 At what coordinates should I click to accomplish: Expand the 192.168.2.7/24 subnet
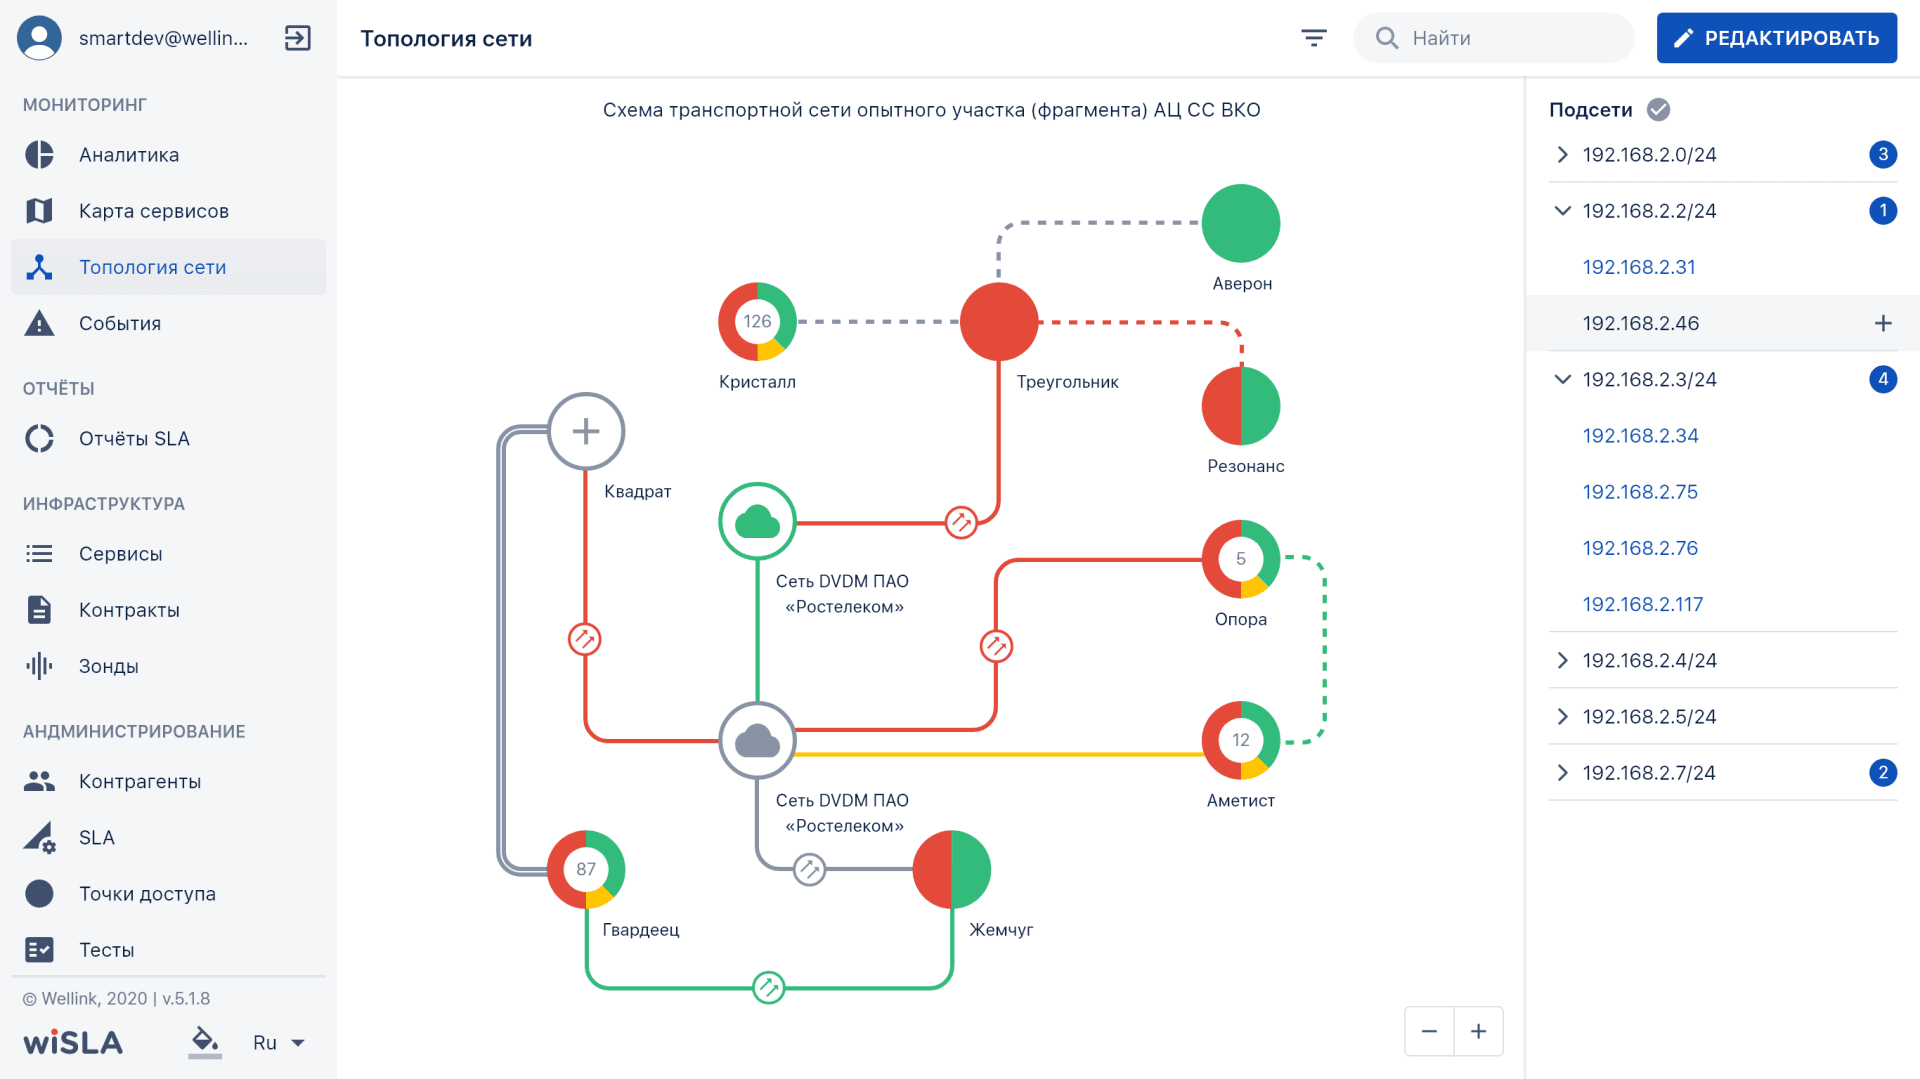[x=1563, y=773]
